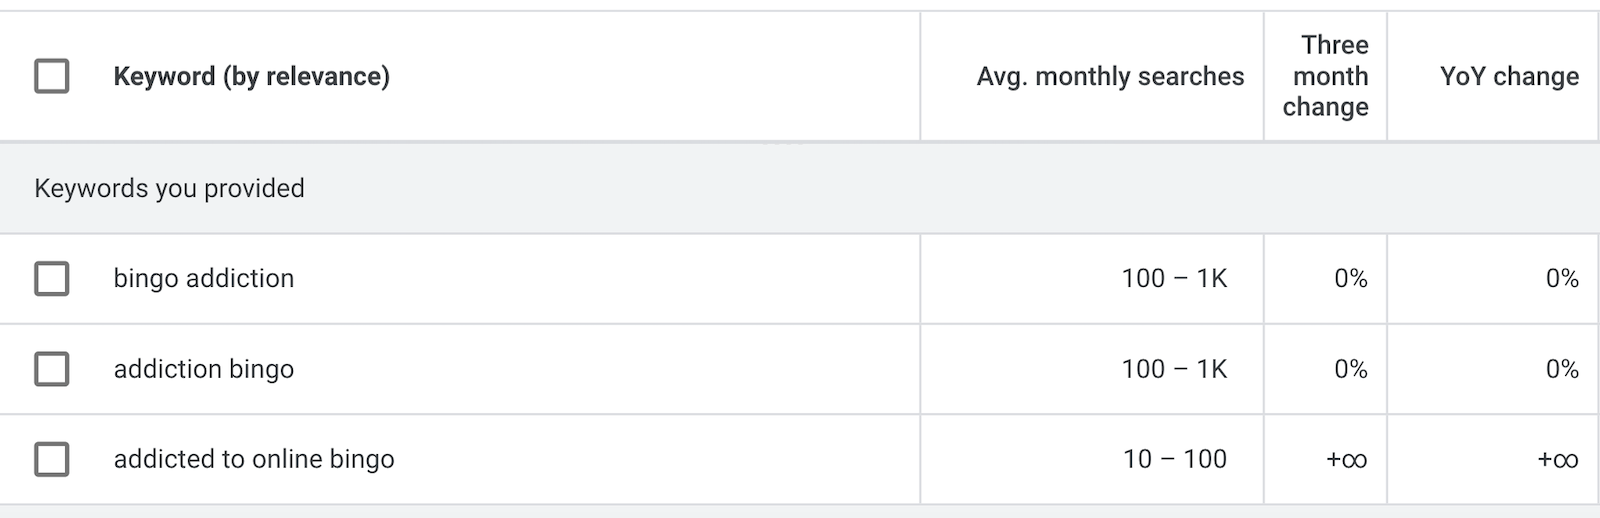Select the "addiction bingo" row checkbox
The height and width of the screenshot is (518, 1600).
pyautogui.click(x=52, y=369)
